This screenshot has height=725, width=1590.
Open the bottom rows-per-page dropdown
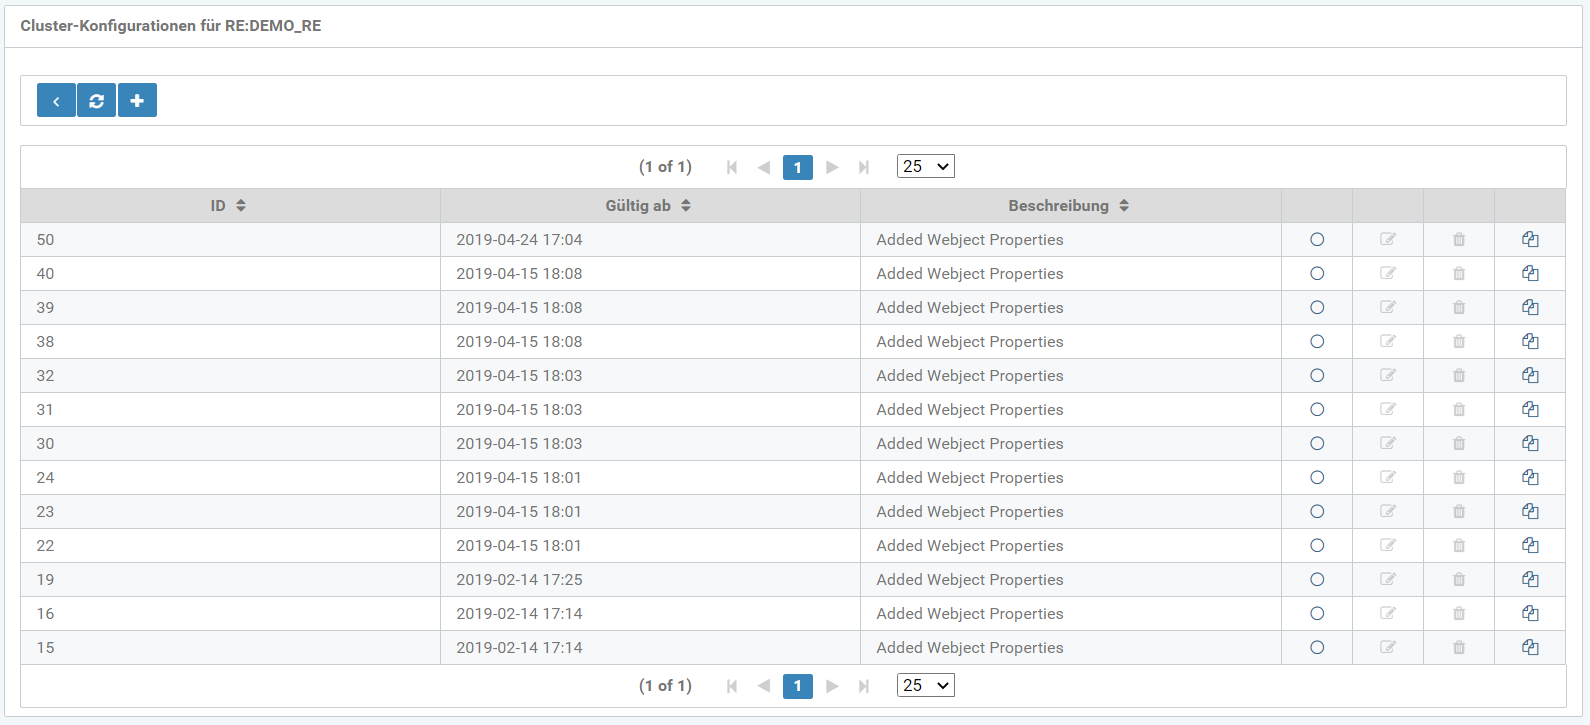[x=925, y=686]
